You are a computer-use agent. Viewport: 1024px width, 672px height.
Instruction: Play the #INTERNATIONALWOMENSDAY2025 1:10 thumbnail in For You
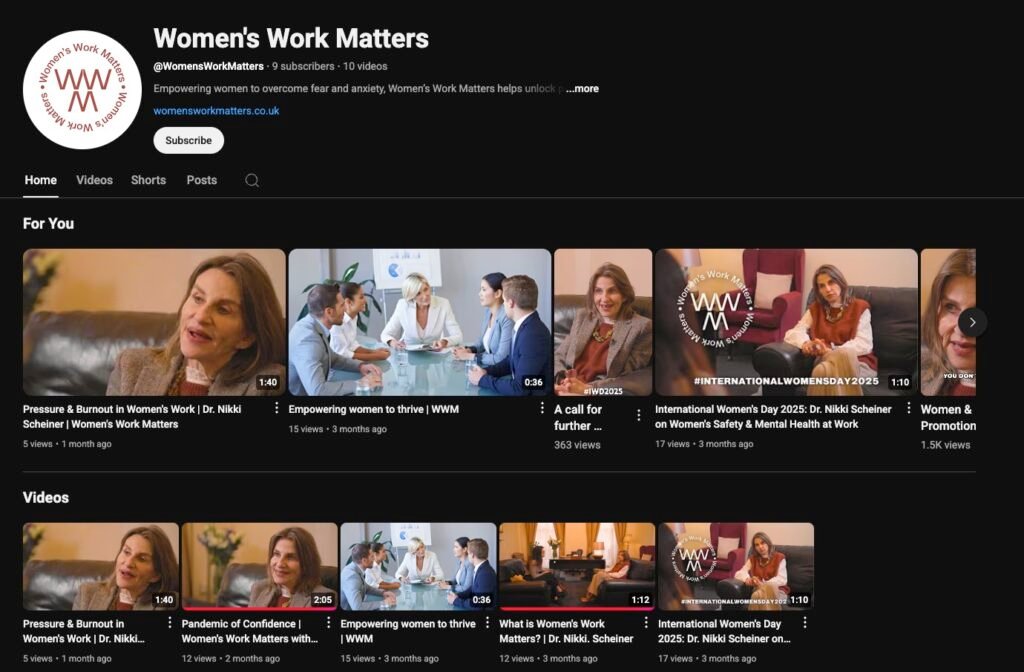pos(786,322)
